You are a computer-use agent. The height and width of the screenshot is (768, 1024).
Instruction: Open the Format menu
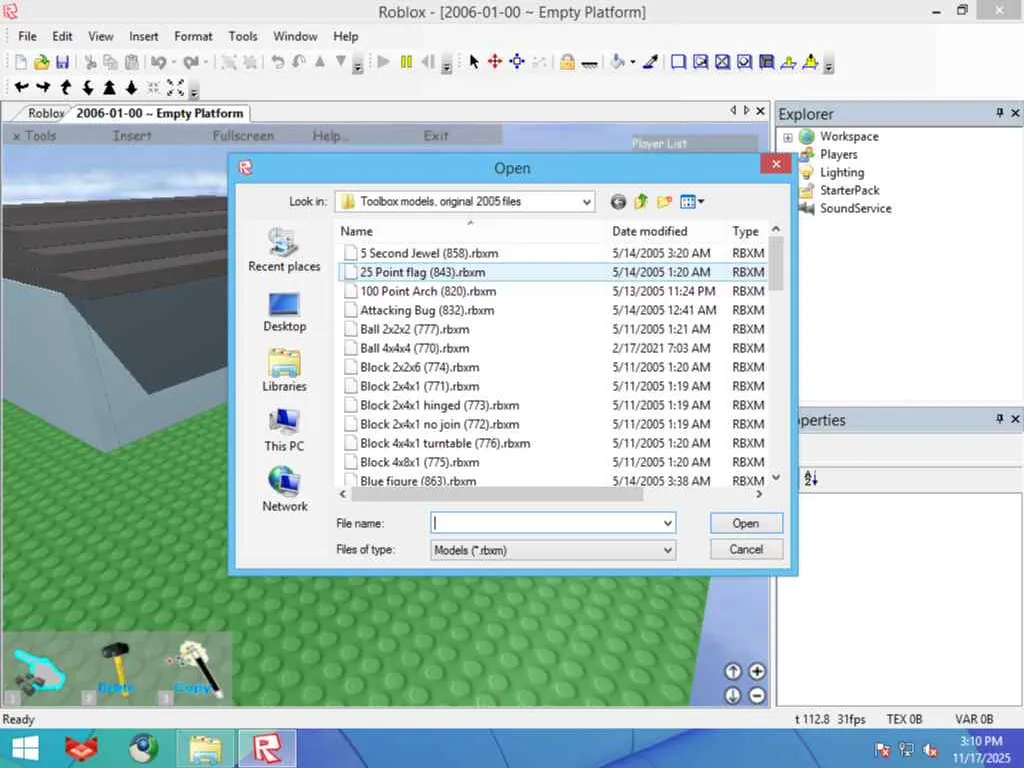tap(193, 37)
